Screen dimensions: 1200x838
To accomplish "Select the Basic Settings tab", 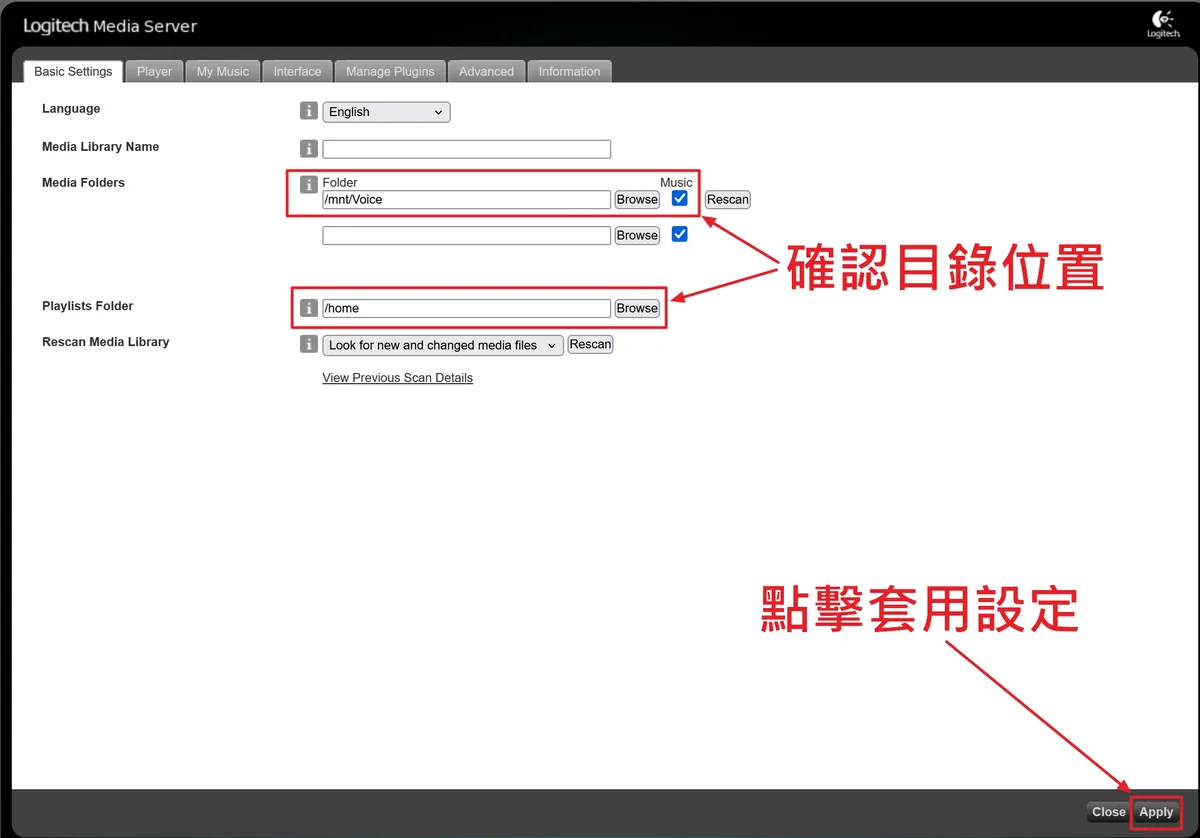I will coord(73,71).
